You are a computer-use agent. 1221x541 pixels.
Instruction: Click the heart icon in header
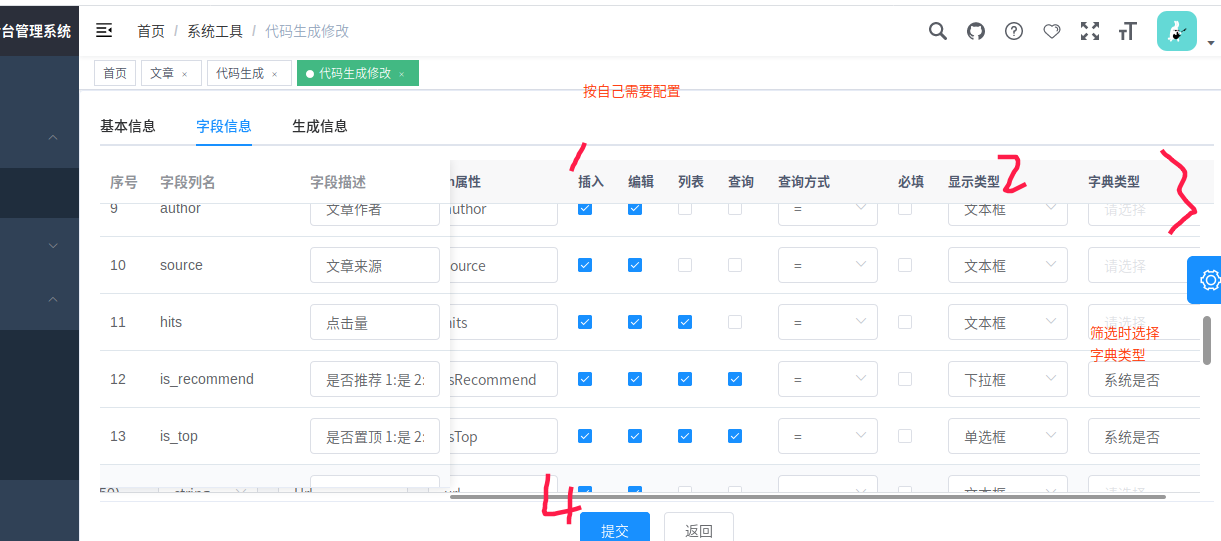(x=1052, y=31)
